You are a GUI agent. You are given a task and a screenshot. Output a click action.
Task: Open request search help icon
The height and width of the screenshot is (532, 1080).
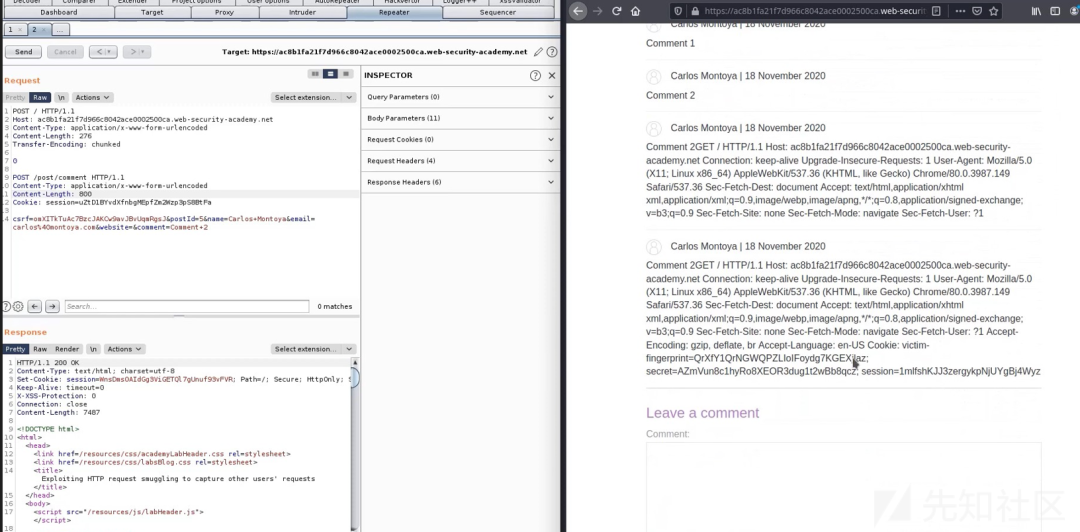(6, 307)
